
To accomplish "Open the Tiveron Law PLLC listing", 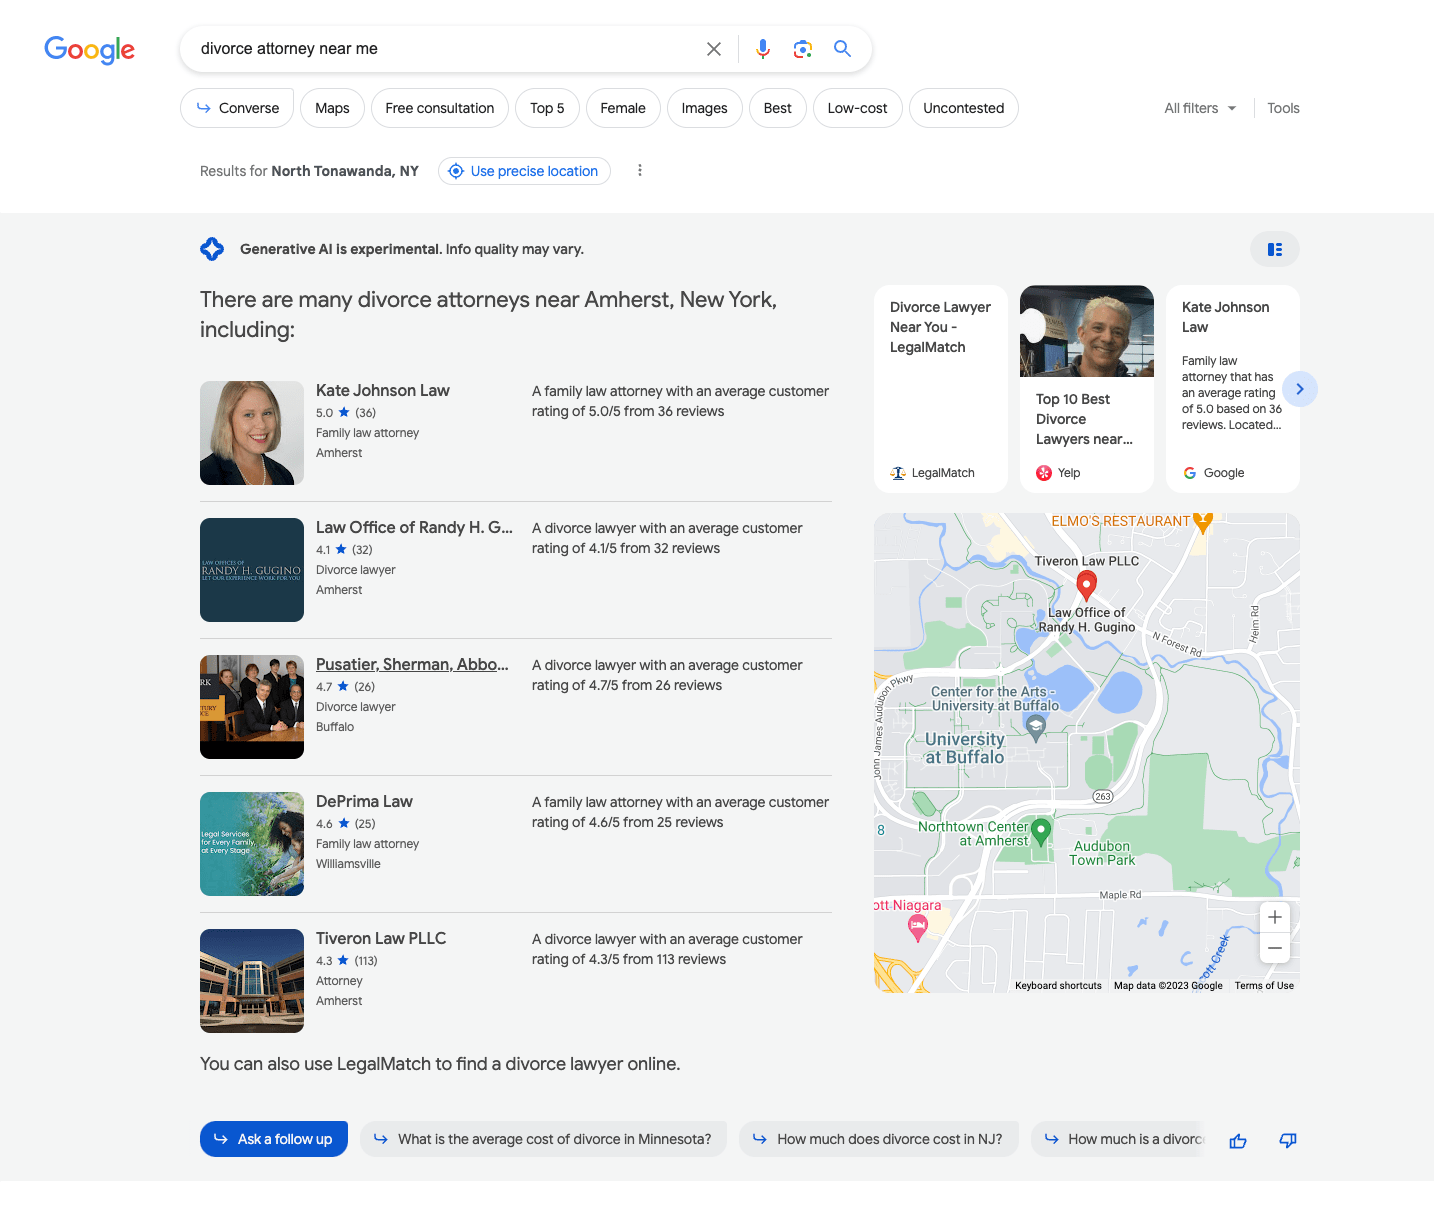I will point(381,938).
